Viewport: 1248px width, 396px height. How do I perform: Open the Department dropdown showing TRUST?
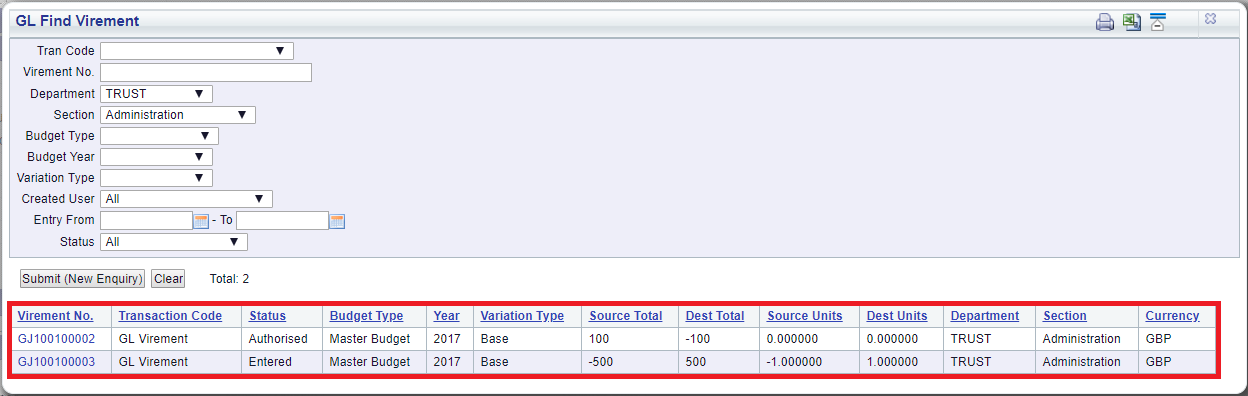(157, 94)
